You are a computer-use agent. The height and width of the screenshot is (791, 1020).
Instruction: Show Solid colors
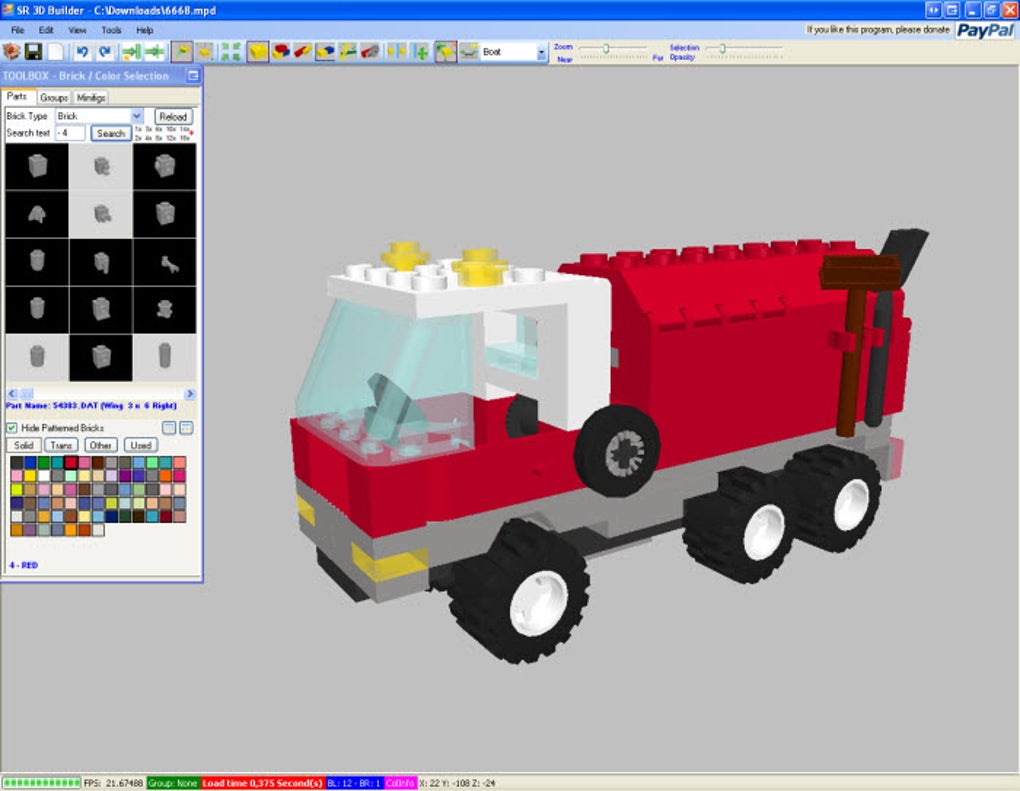point(23,446)
